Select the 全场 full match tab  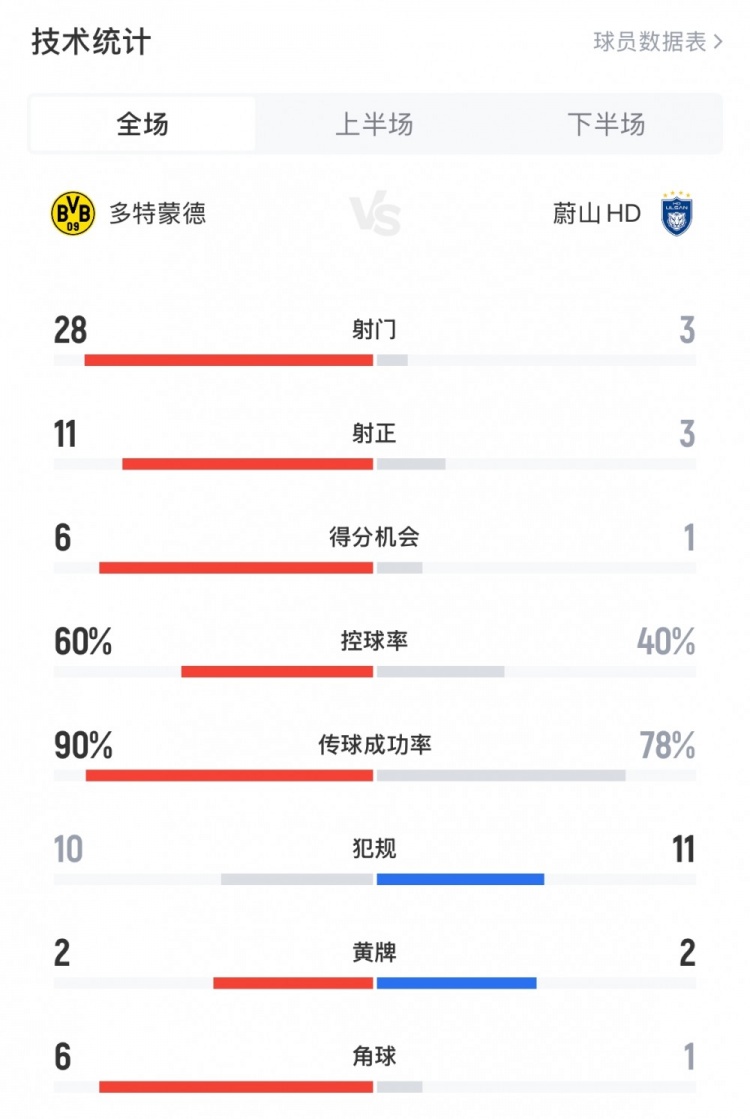(x=142, y=124)
